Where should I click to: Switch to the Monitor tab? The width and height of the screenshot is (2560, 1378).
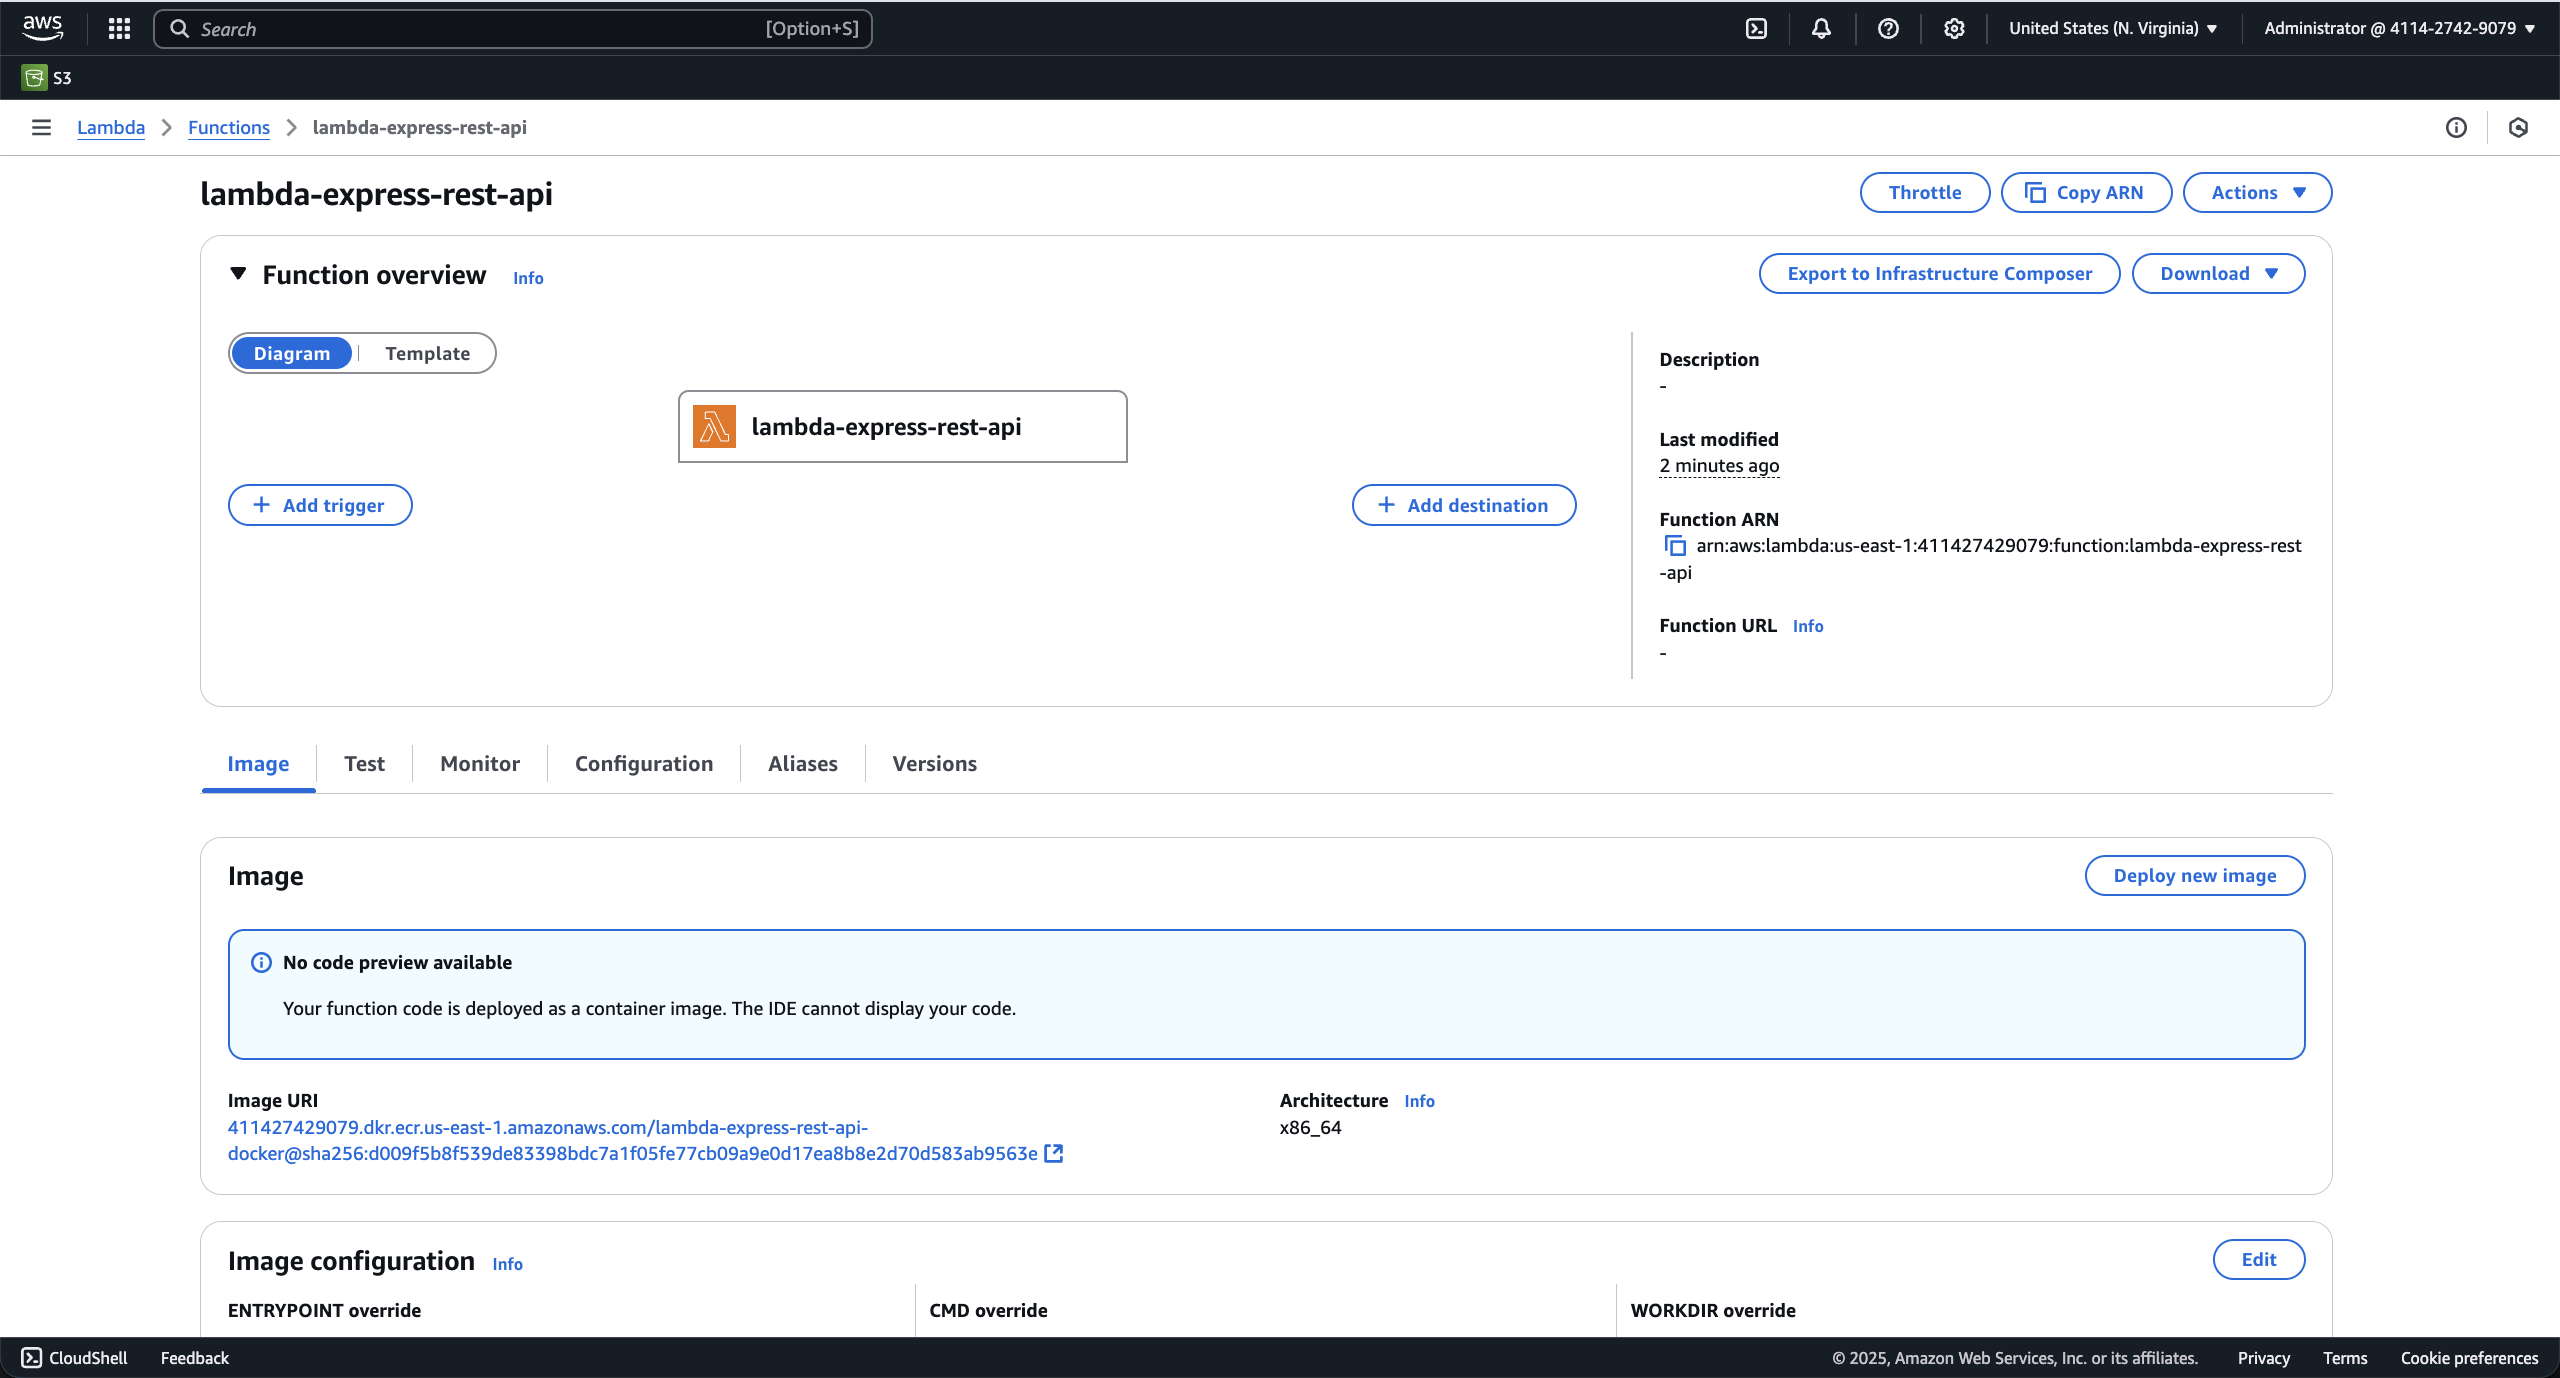coord(479,763)
